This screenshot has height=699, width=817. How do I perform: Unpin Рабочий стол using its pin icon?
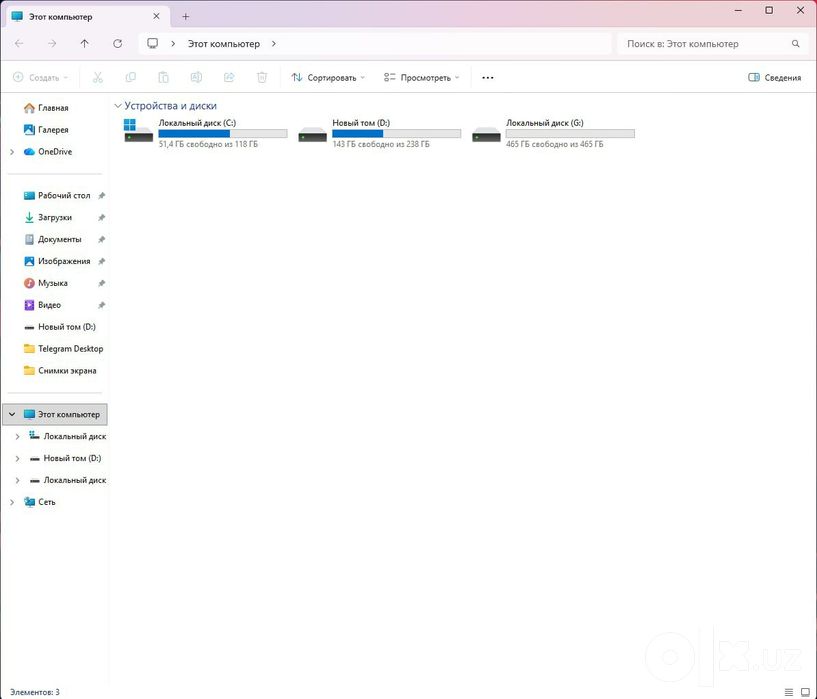pos(102,196)
